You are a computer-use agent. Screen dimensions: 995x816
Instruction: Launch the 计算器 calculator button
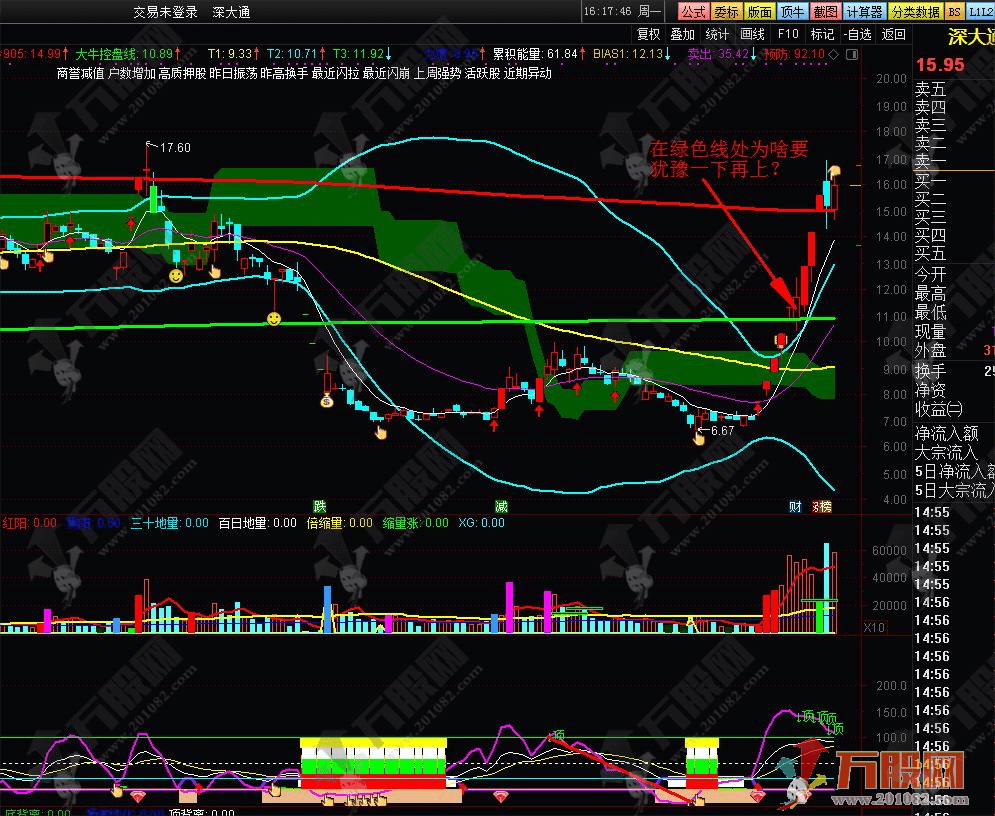[864, 11]
